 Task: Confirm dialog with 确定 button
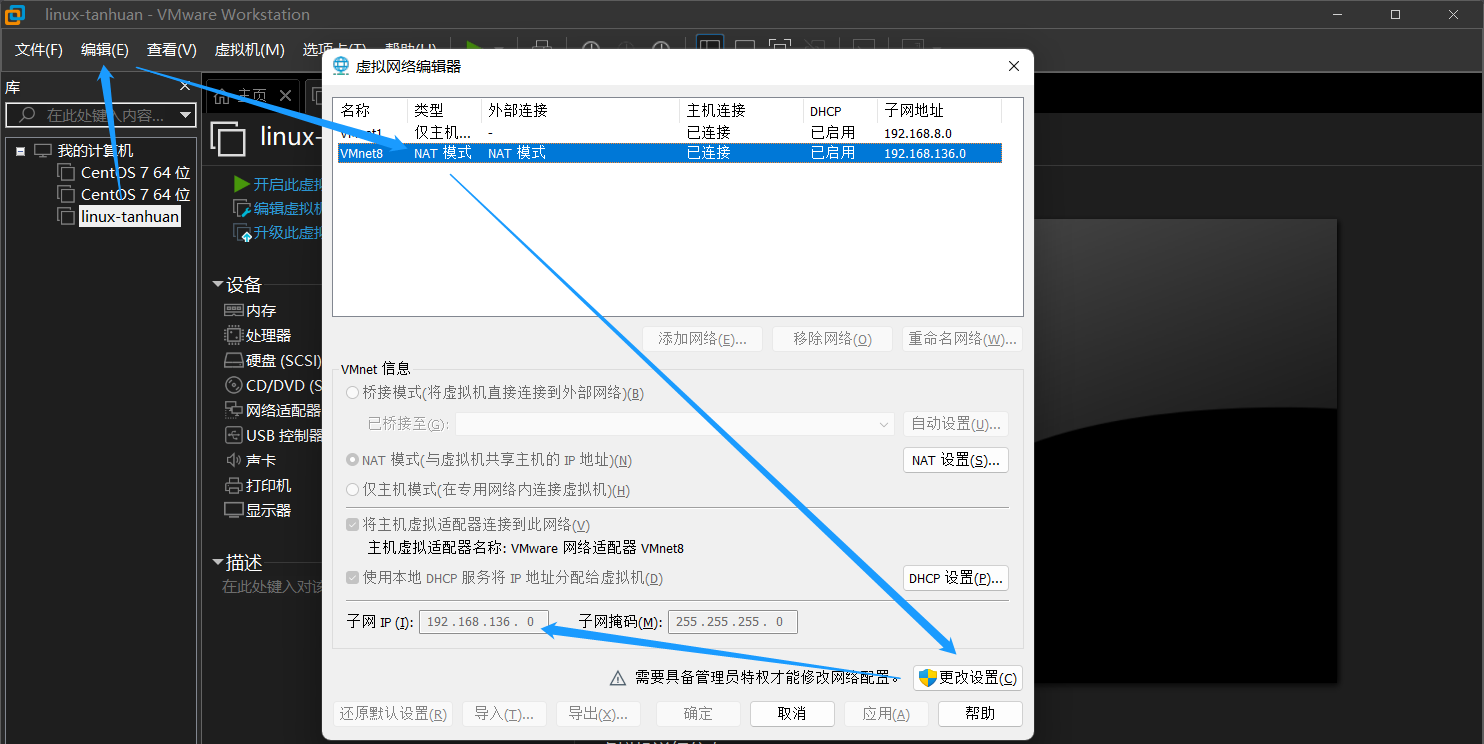(x=698, y=714)
